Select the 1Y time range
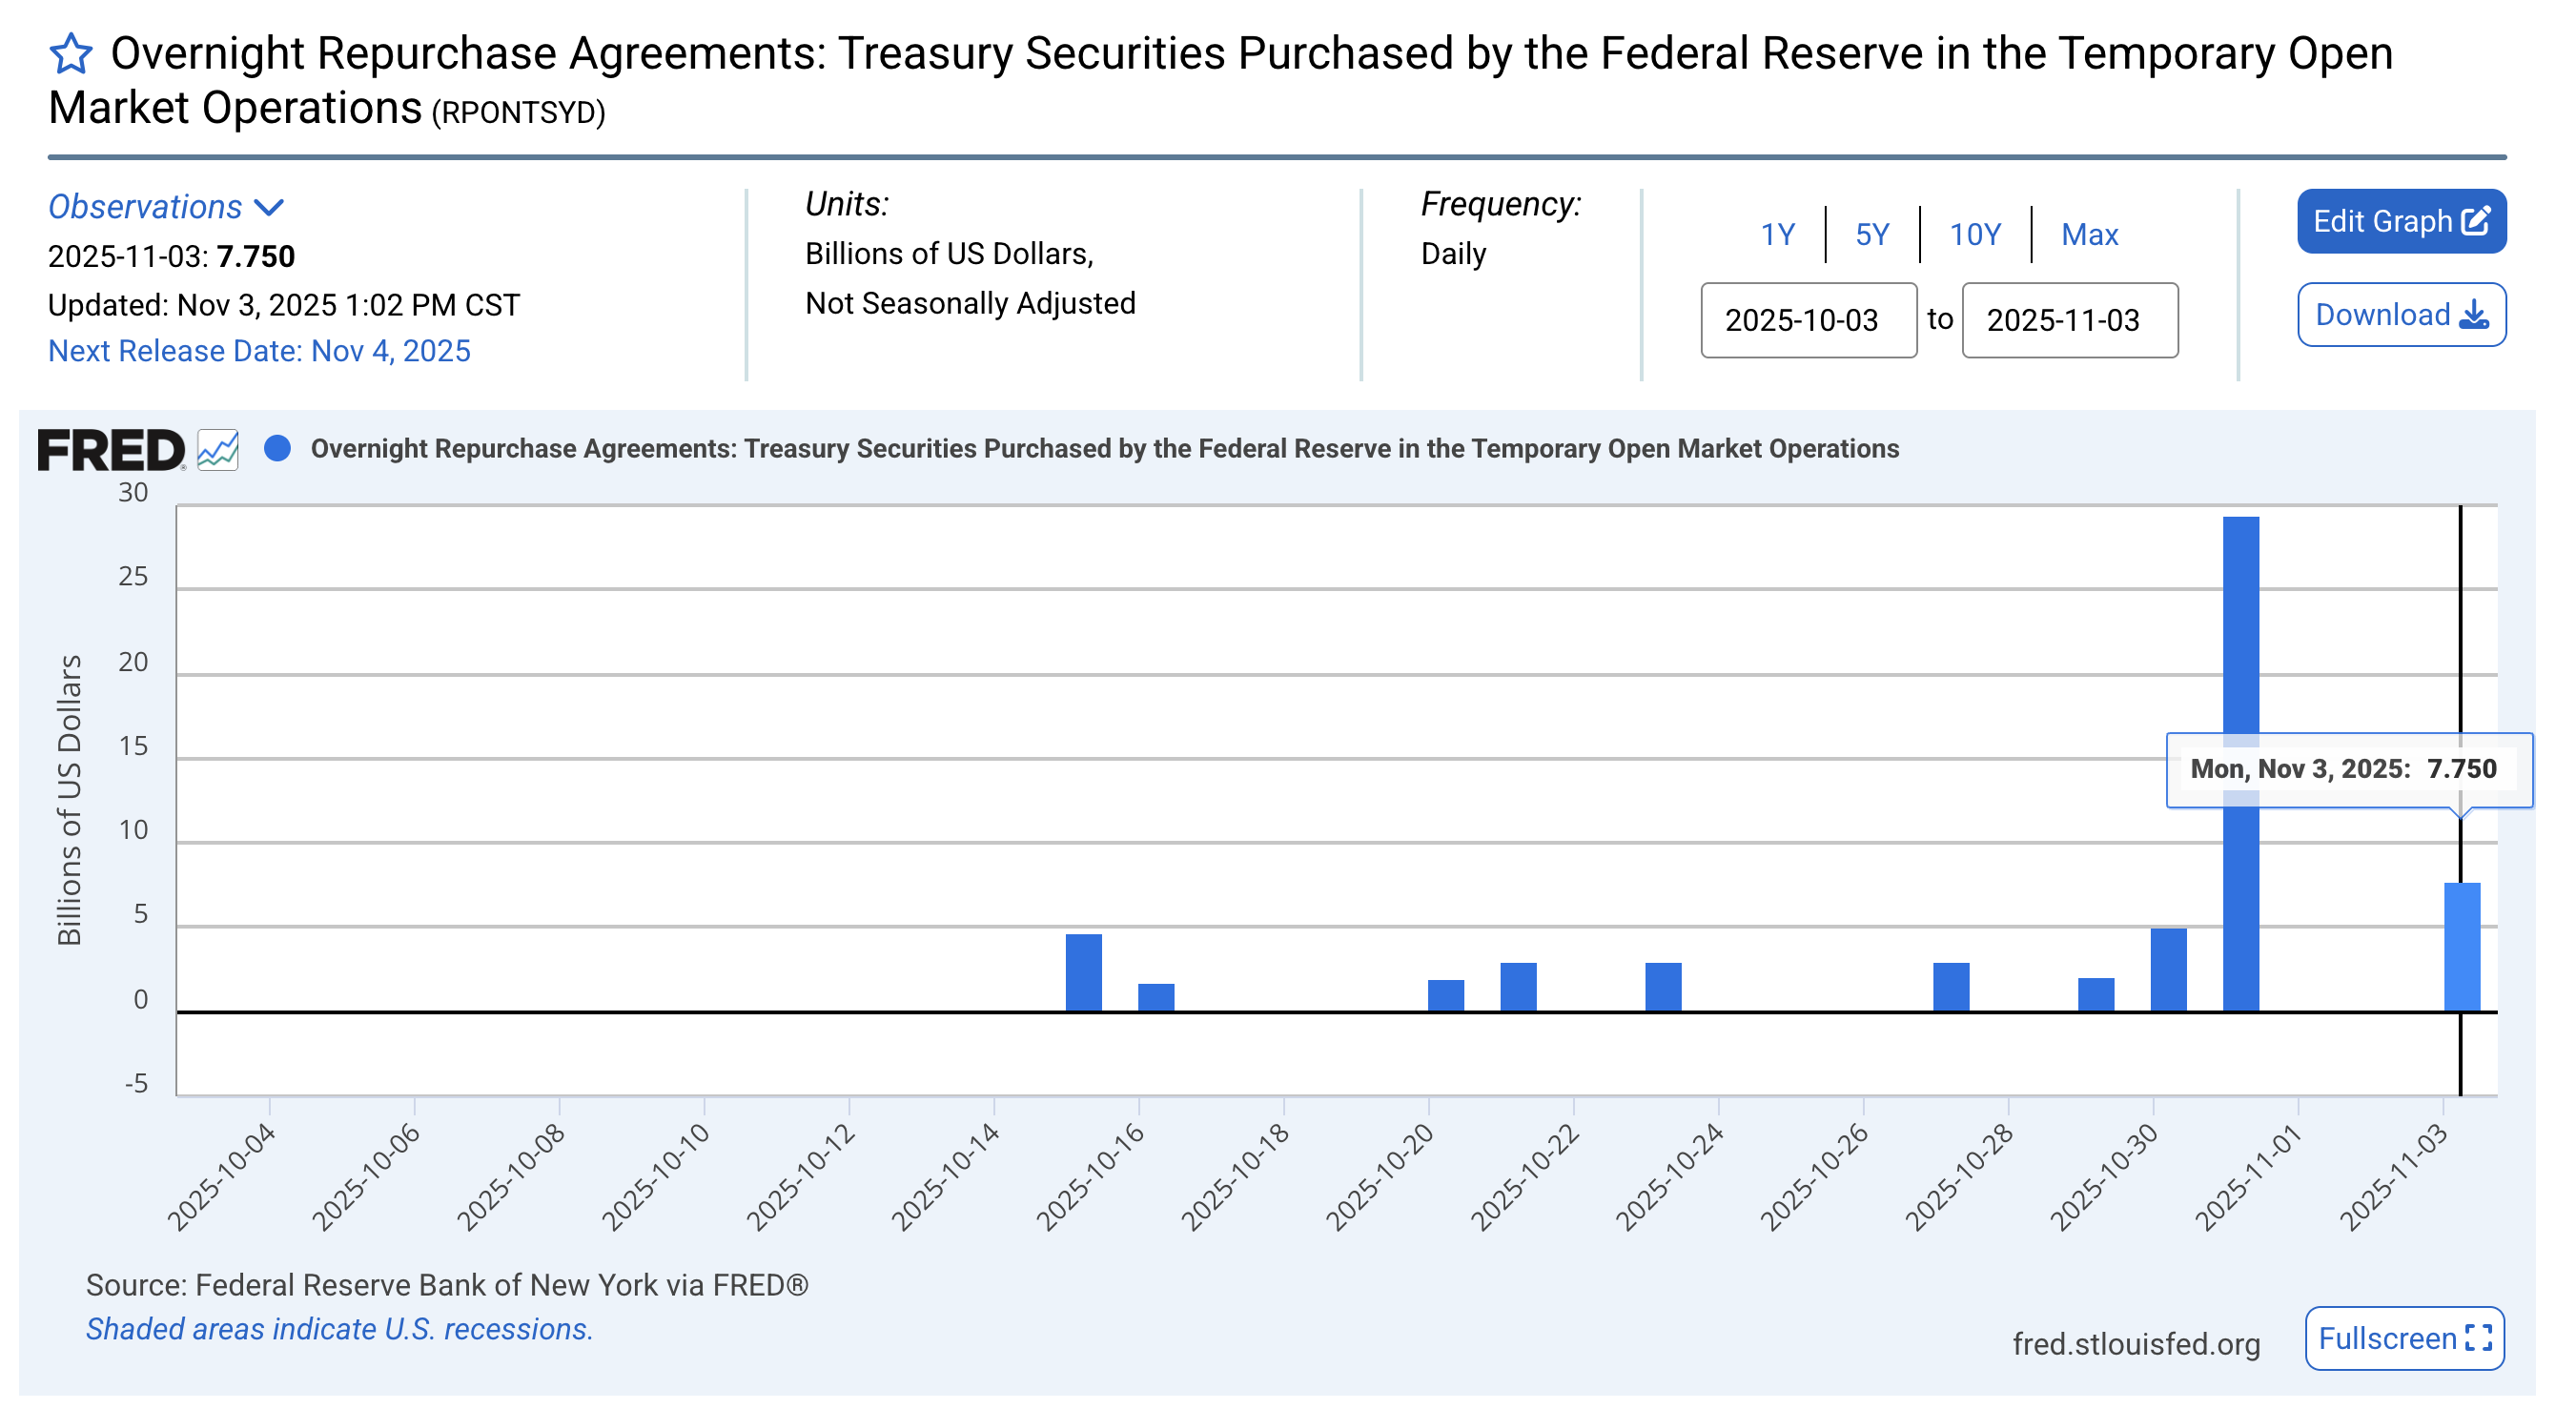The width and height of the screenshot is (2576, 1409). tap(1779, 234)
